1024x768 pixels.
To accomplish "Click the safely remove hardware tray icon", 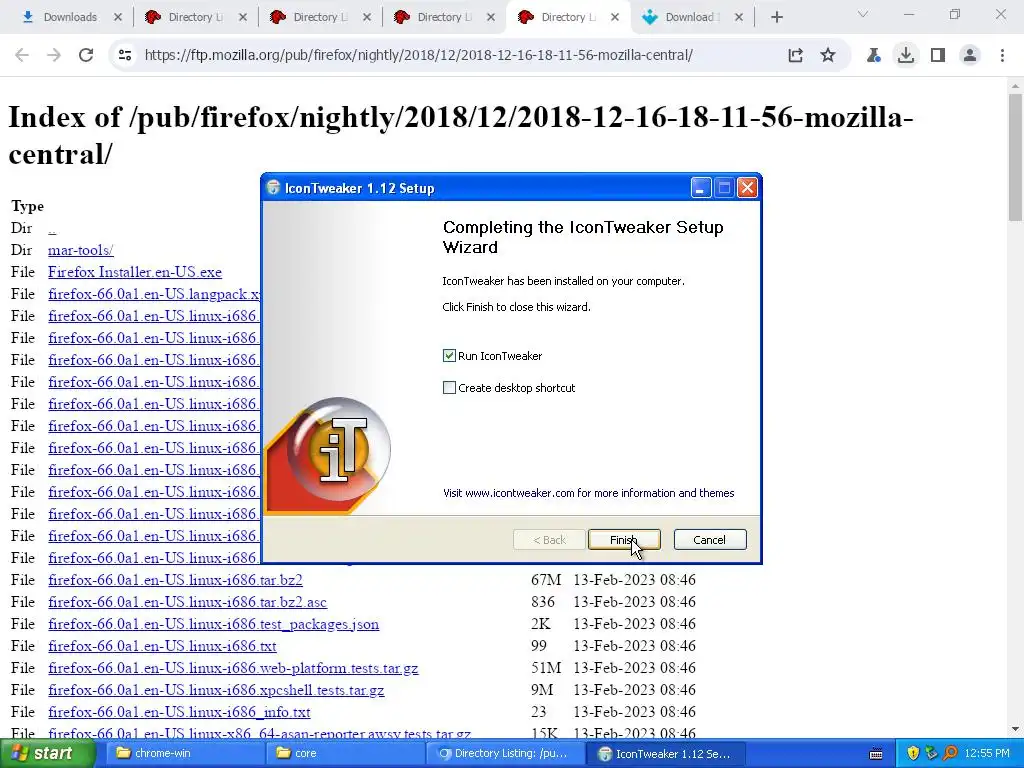I will click(931, 754).
